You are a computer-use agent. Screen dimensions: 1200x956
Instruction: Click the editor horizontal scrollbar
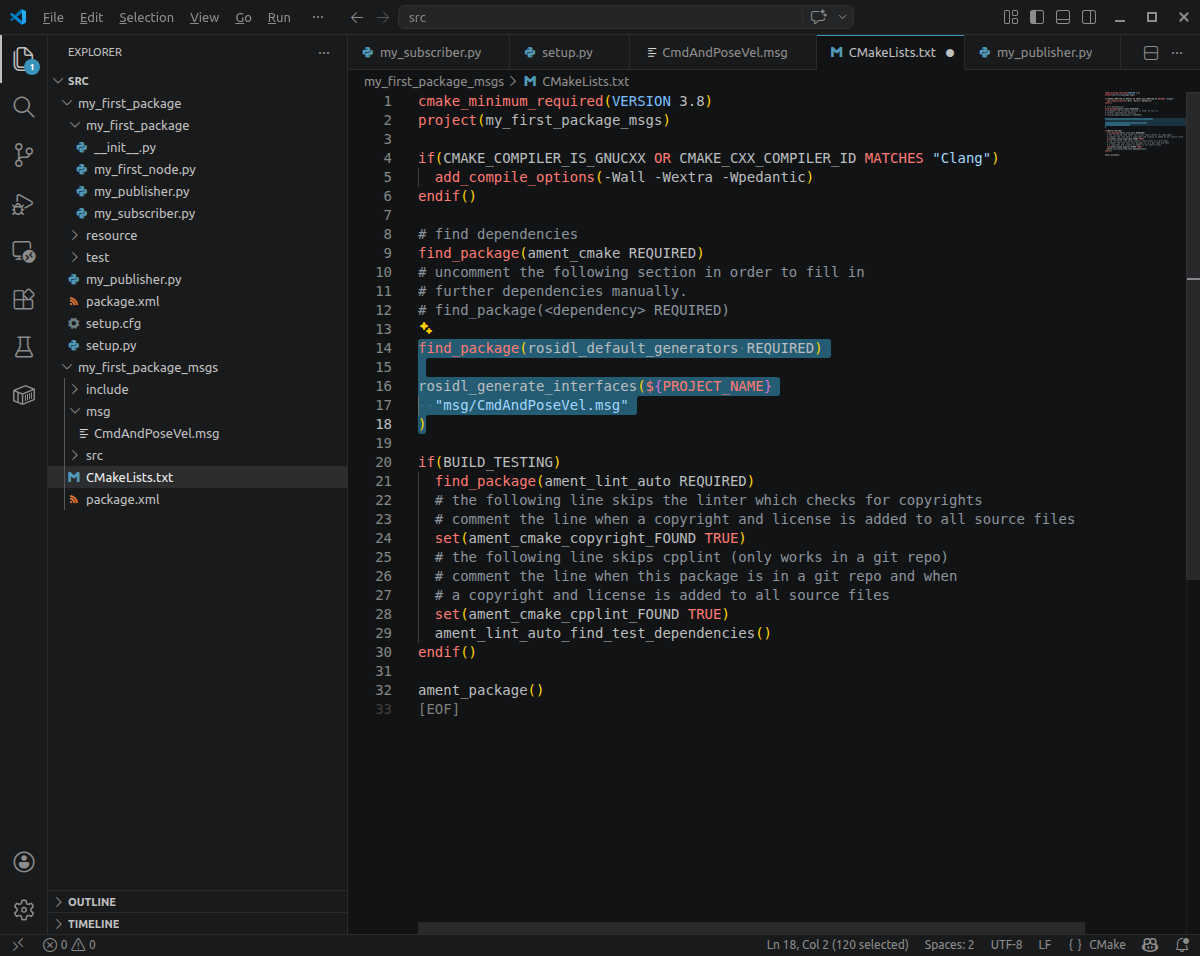click(751, 928)
